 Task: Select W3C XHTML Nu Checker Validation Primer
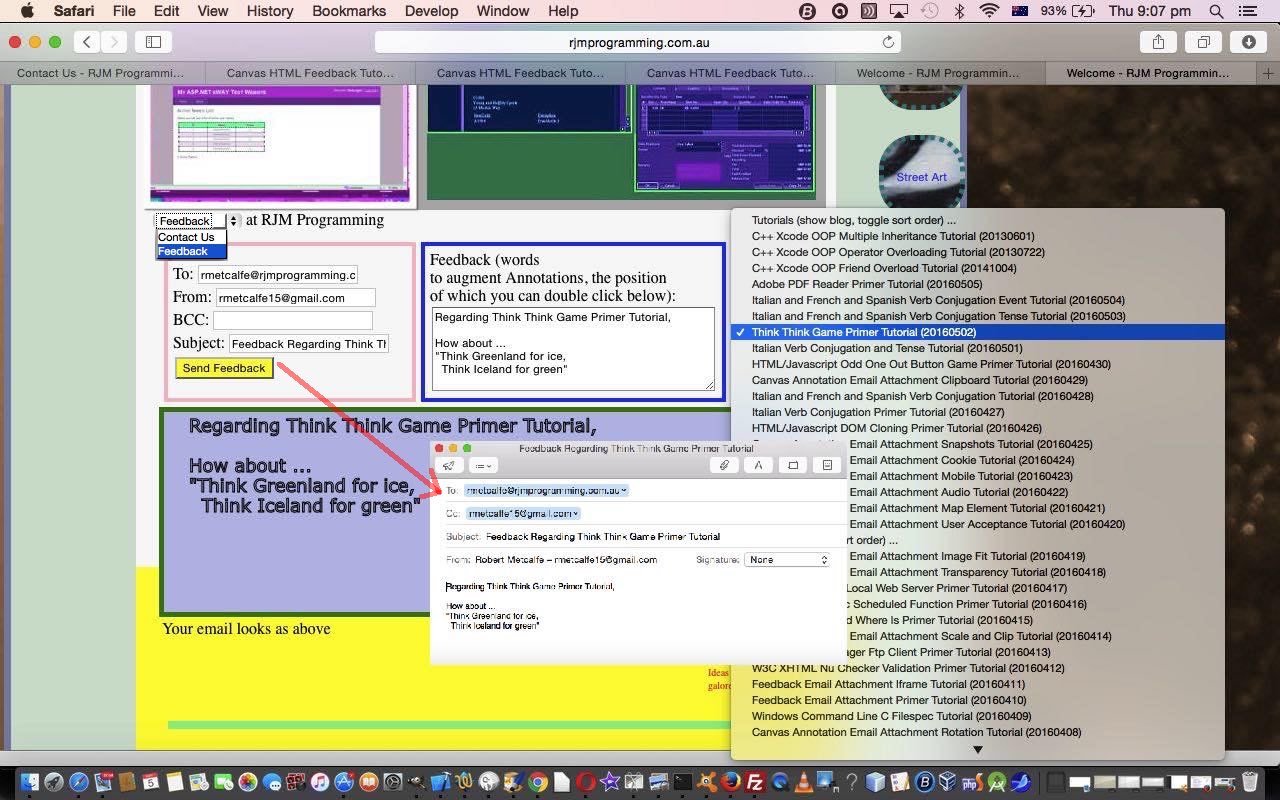(x=978, y=668)
